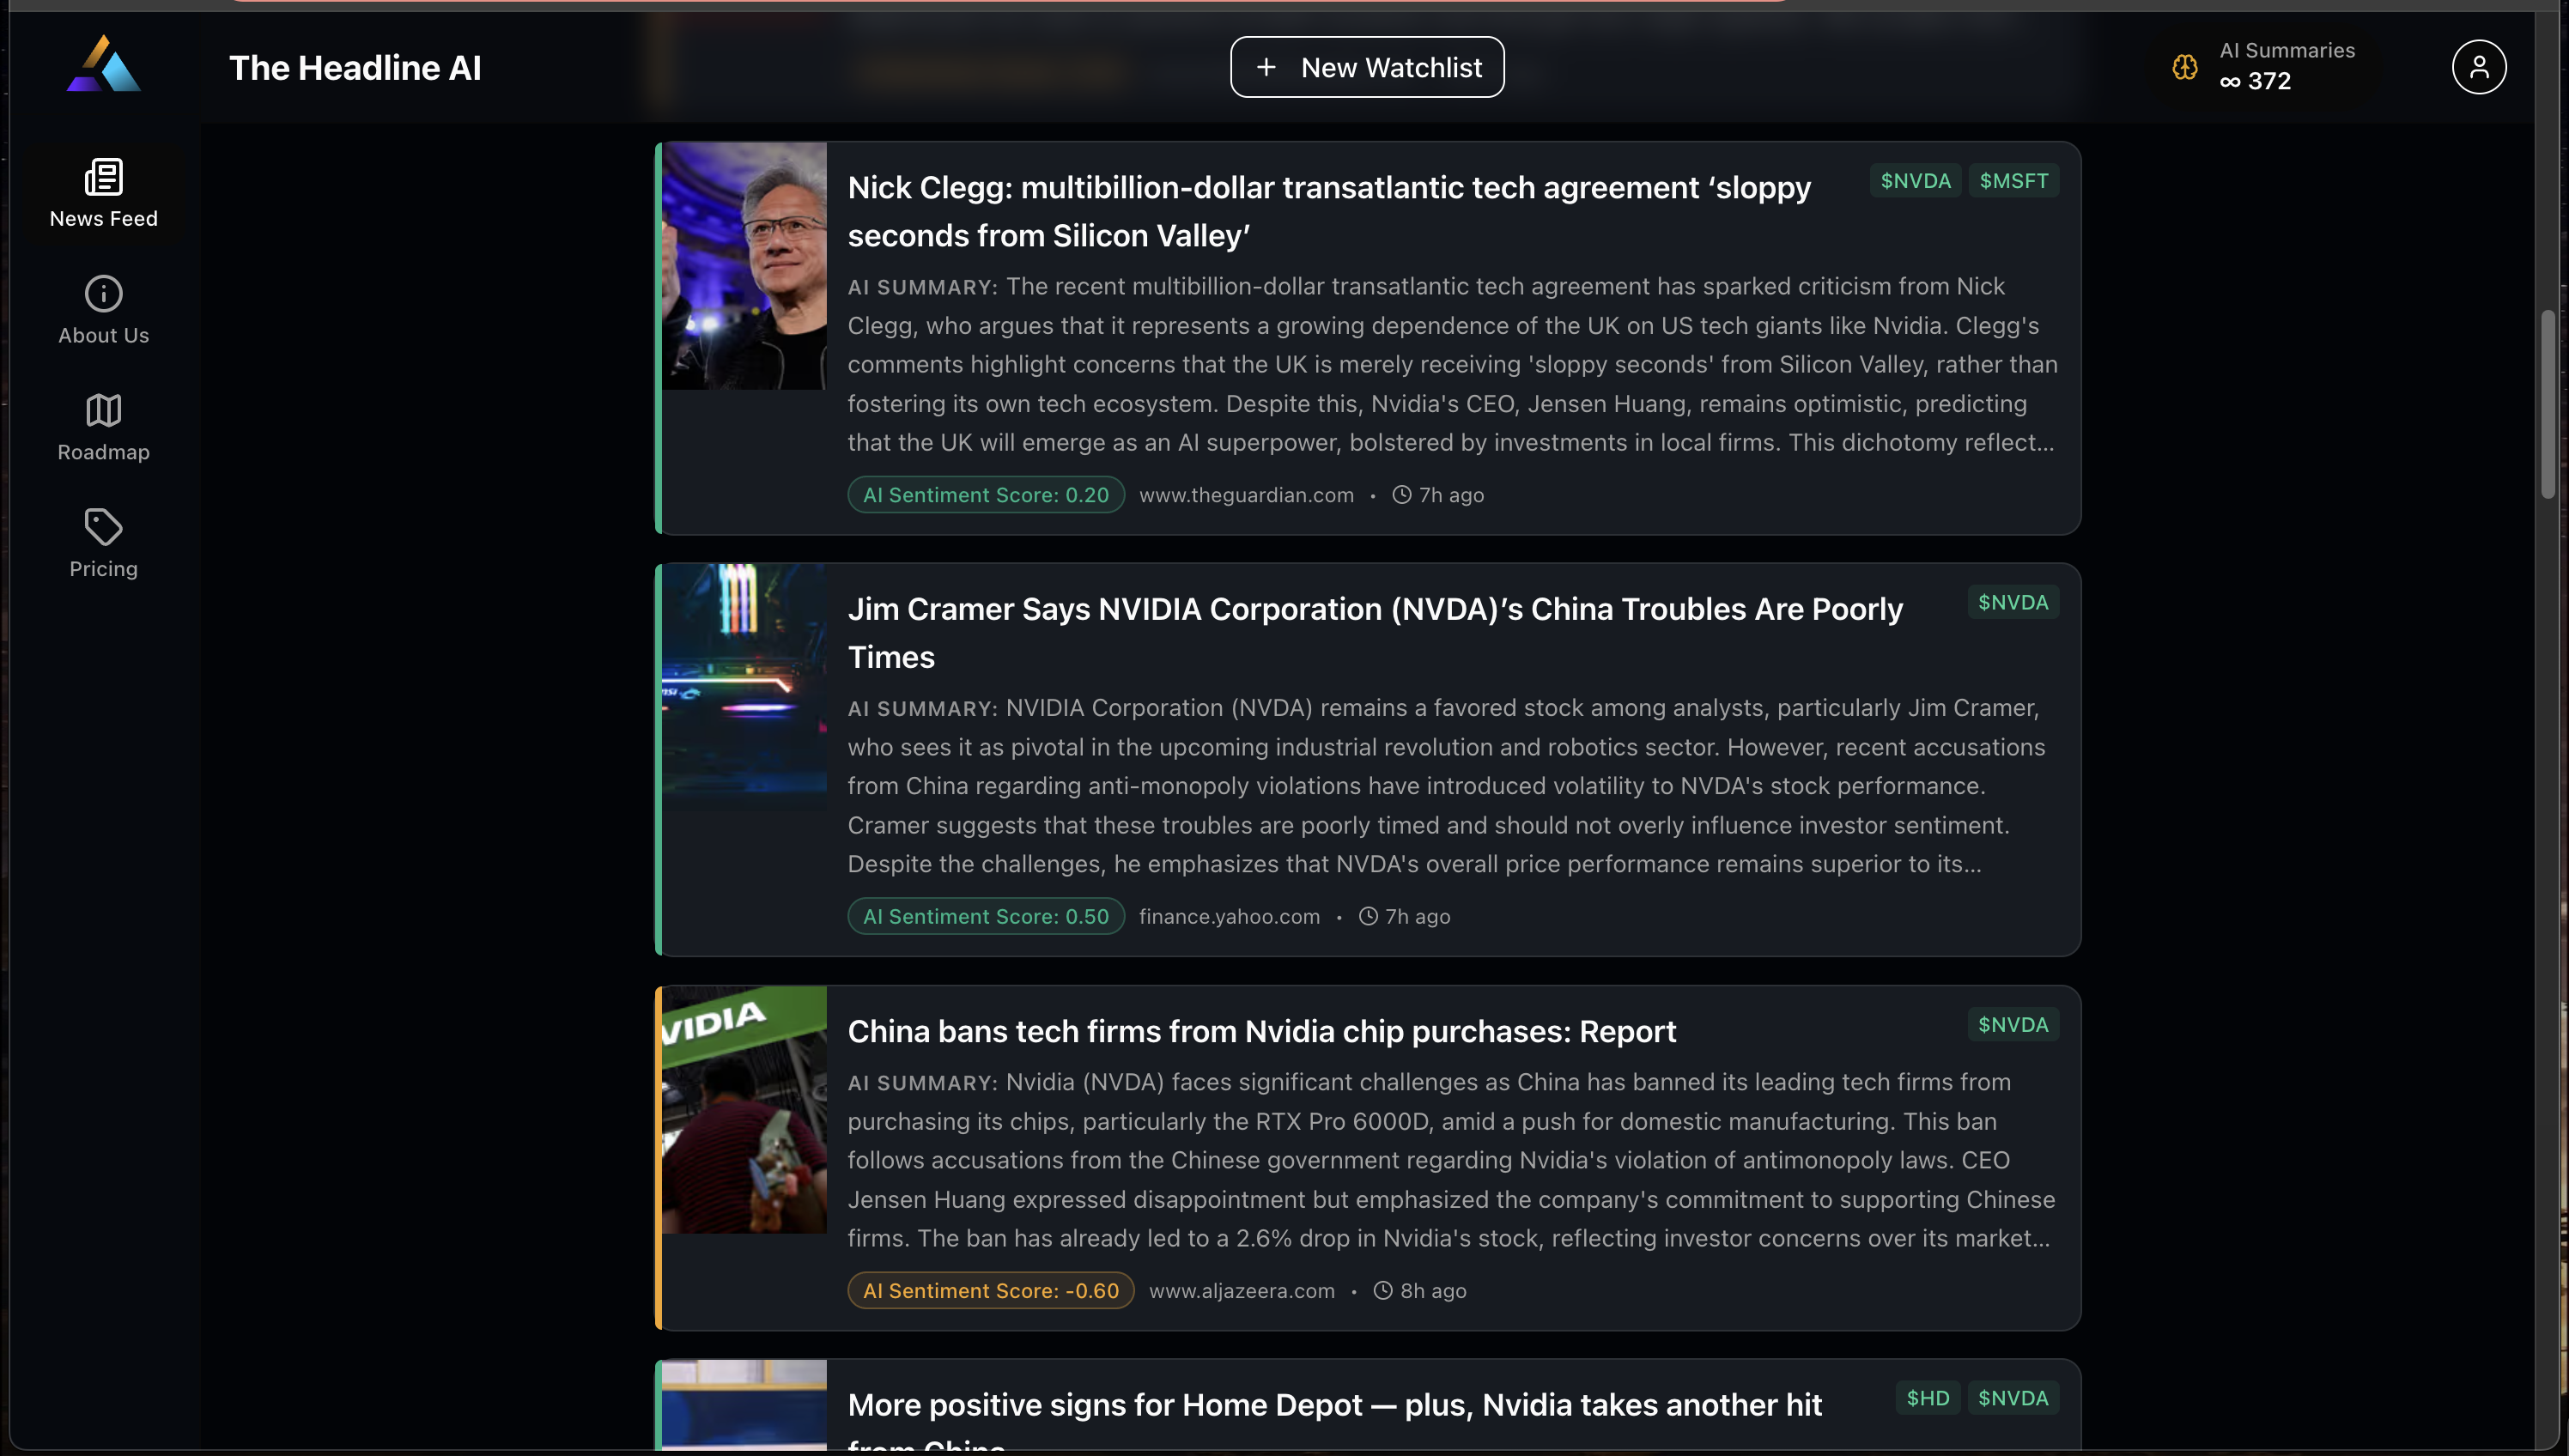Click the AI Sentiment Score: -0.60 badge
The image size is (2569, 1456).
tap(991, 1291)
